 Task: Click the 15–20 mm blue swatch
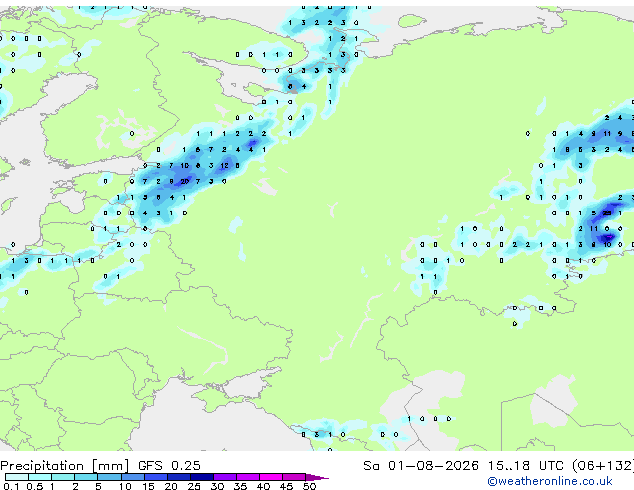155,477
